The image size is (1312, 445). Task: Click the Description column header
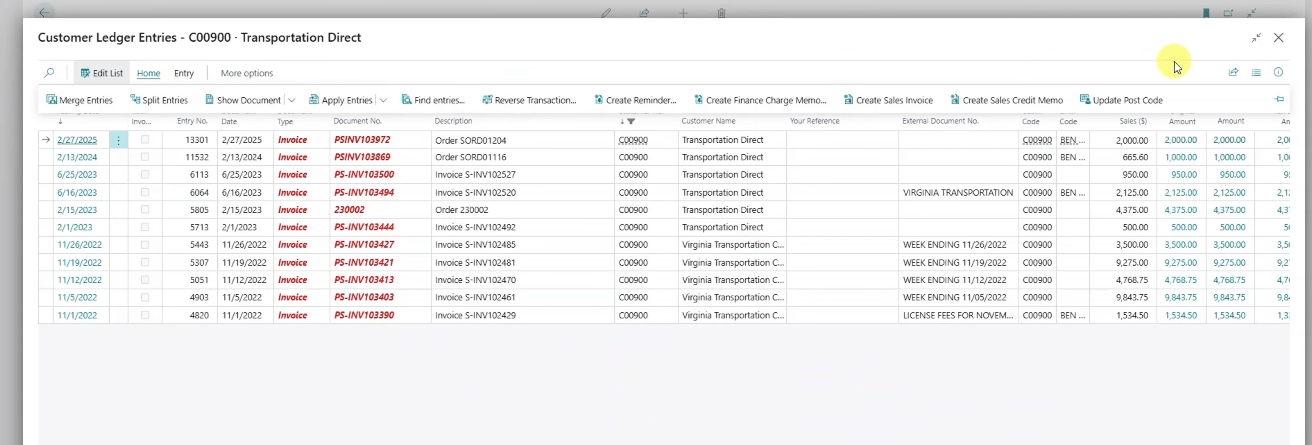453,121
